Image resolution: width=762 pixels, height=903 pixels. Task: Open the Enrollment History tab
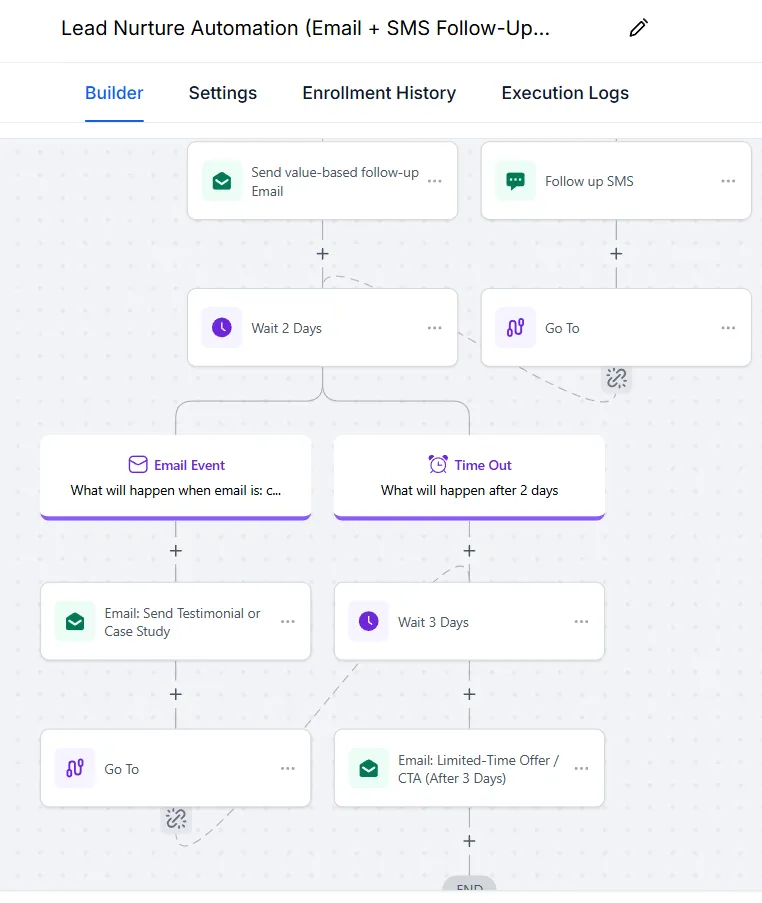pyautogui.click(x=379, y=93)
